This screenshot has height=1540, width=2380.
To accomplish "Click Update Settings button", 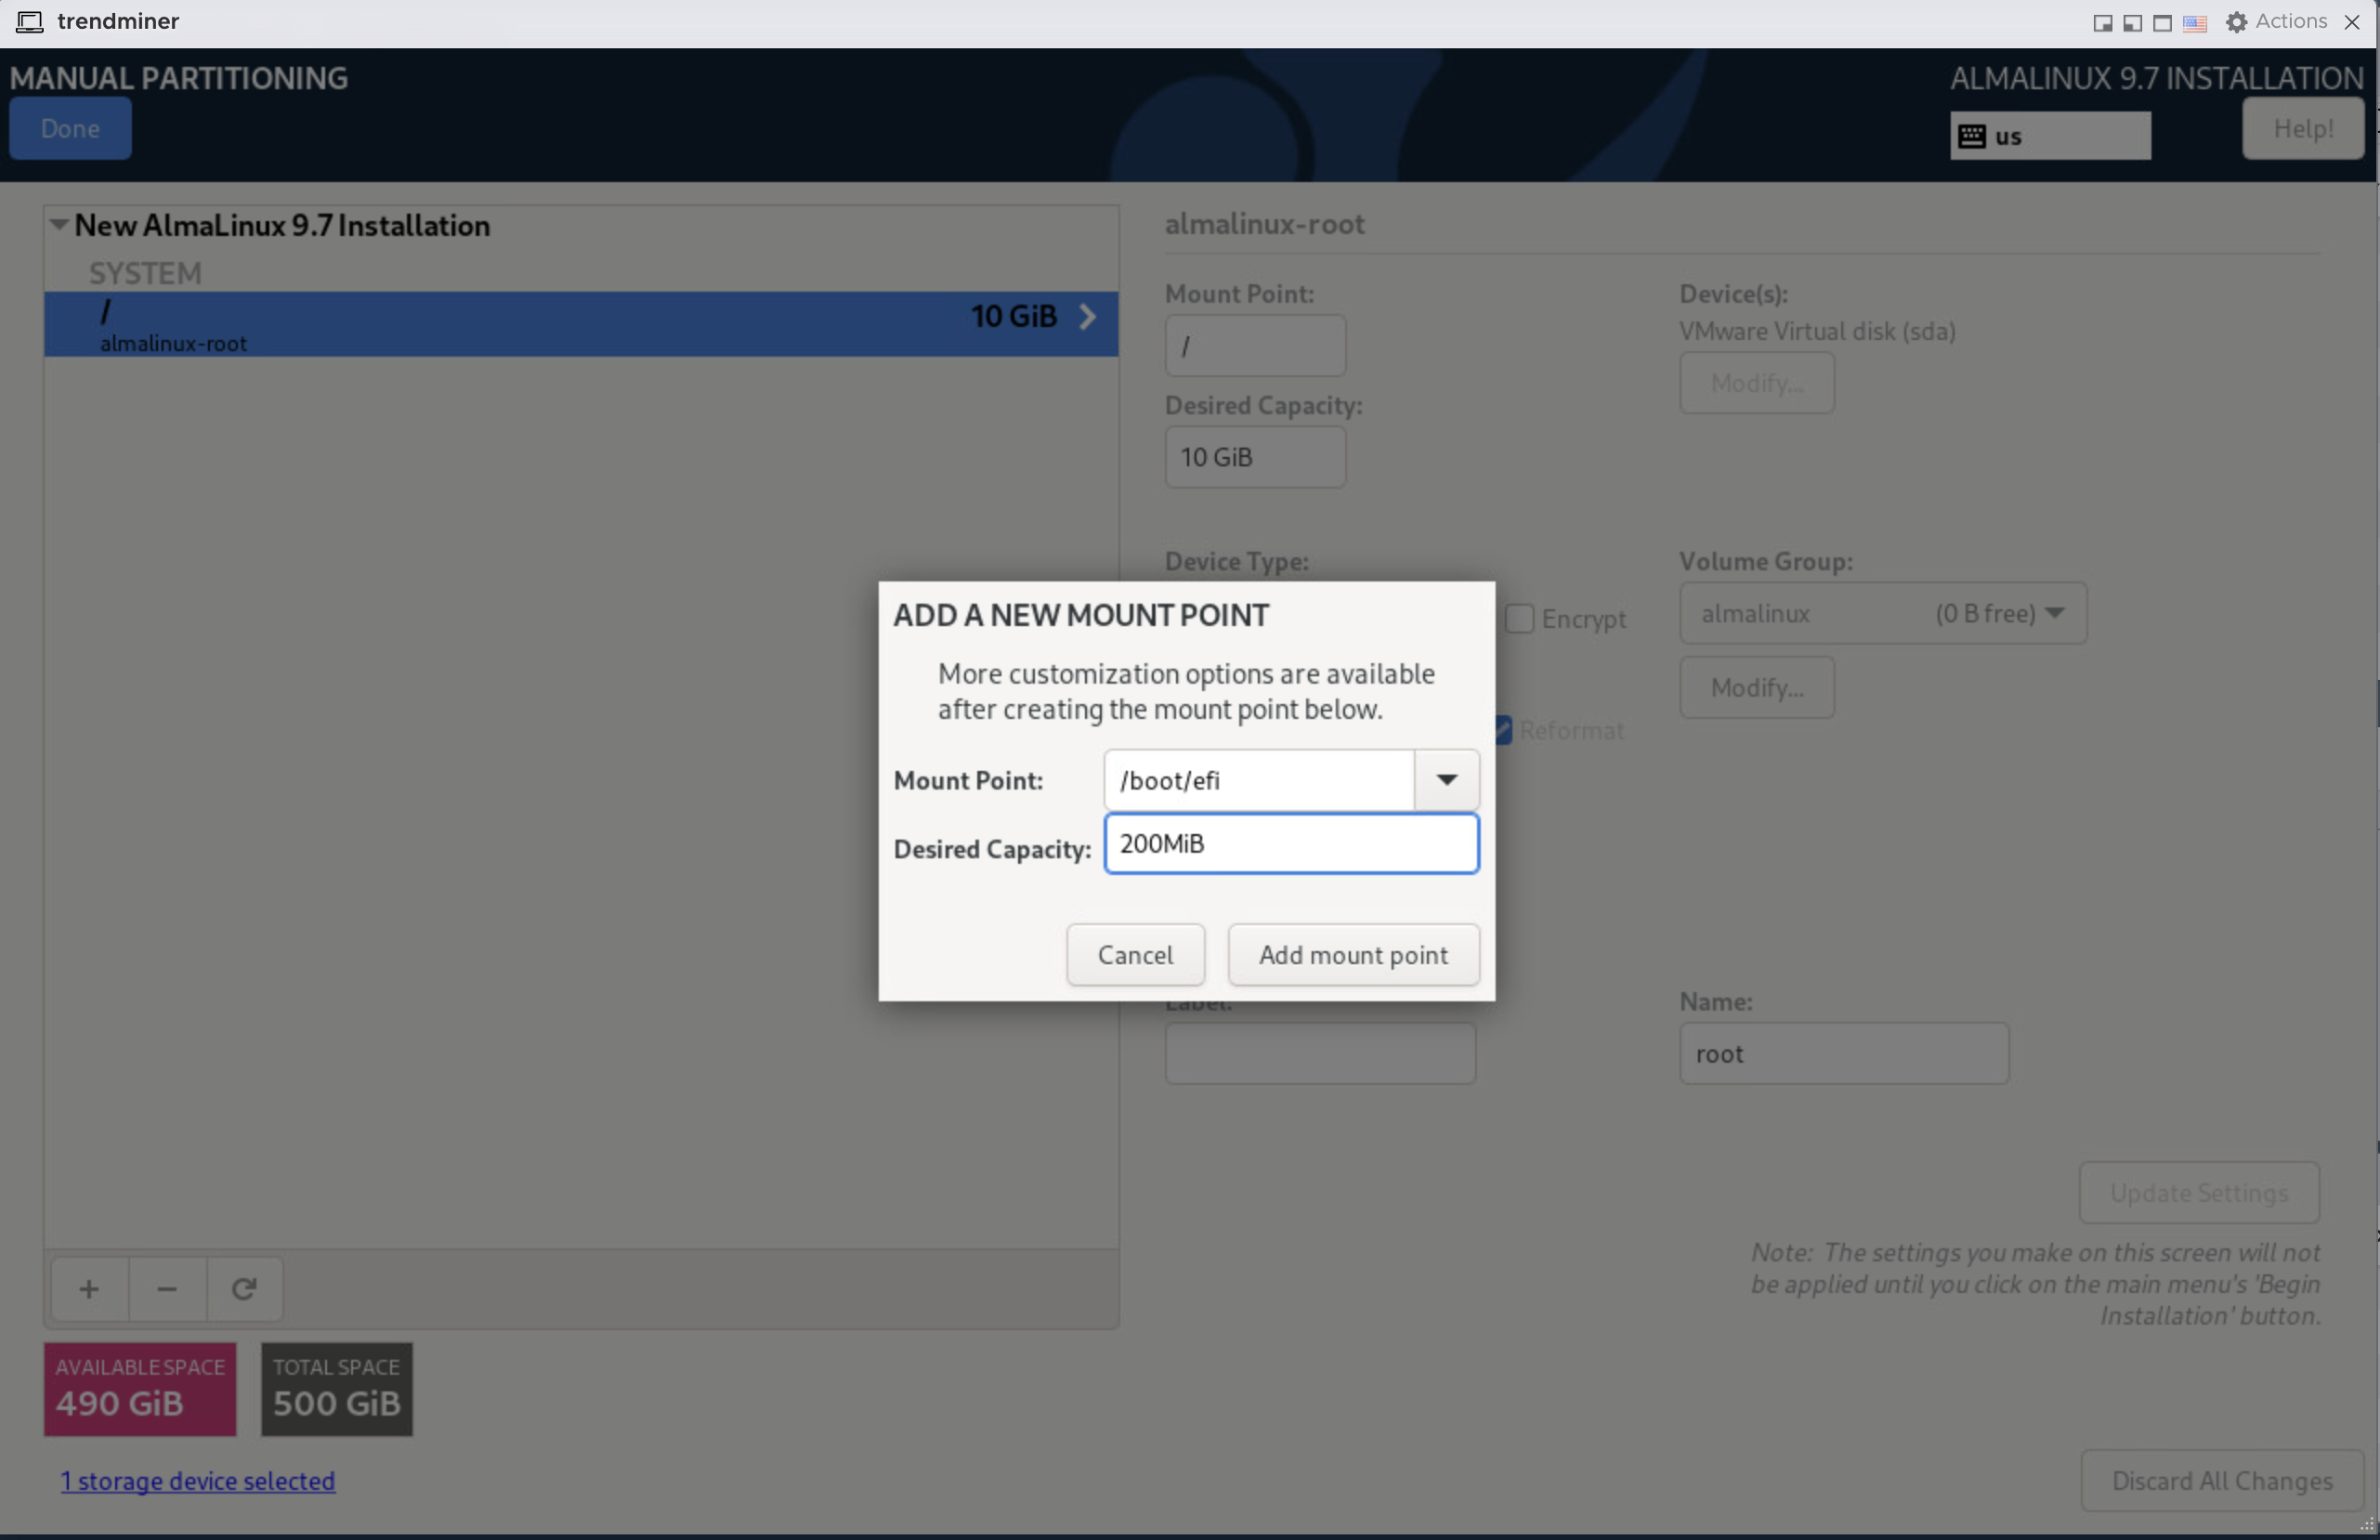I will click(x=2199, y=1192).
